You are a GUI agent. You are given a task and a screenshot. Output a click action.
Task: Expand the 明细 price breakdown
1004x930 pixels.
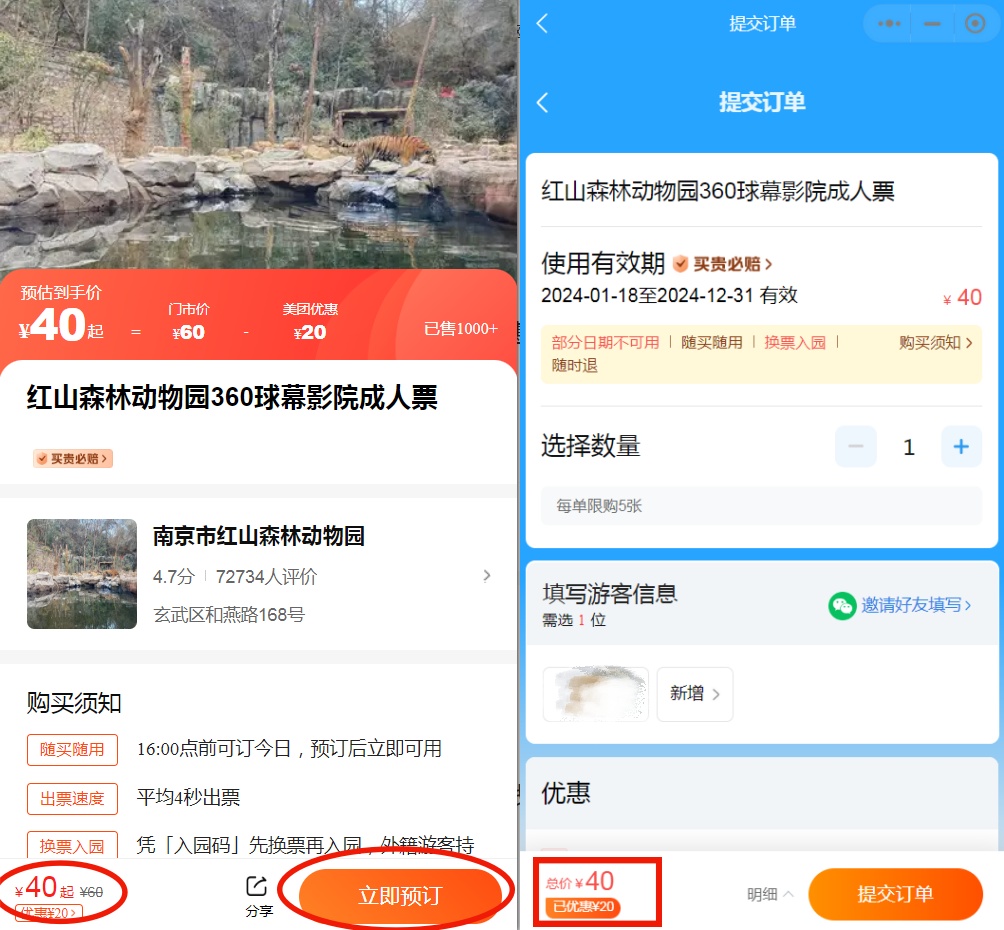tap(770, 894)
